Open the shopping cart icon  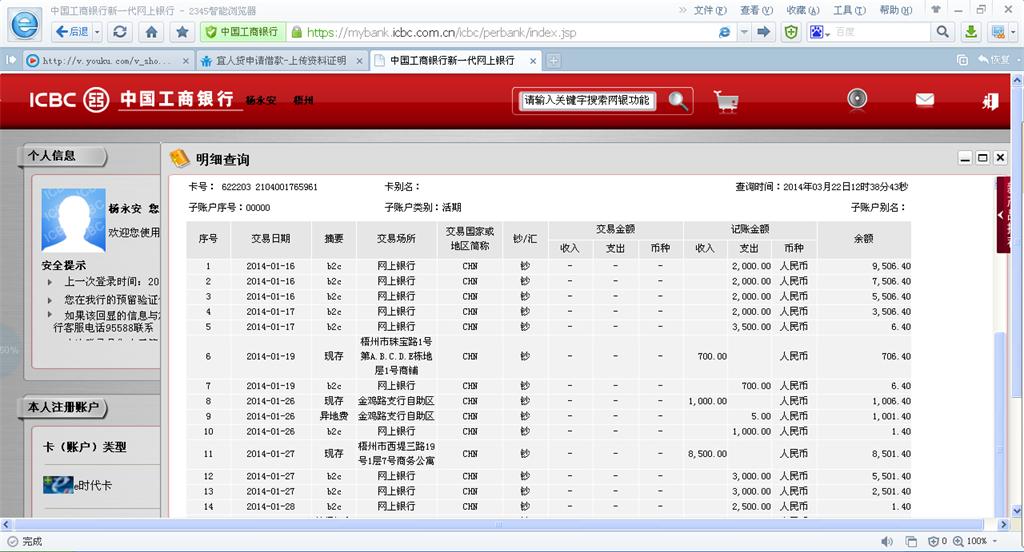pyautogui.click(x=726, y=100)
